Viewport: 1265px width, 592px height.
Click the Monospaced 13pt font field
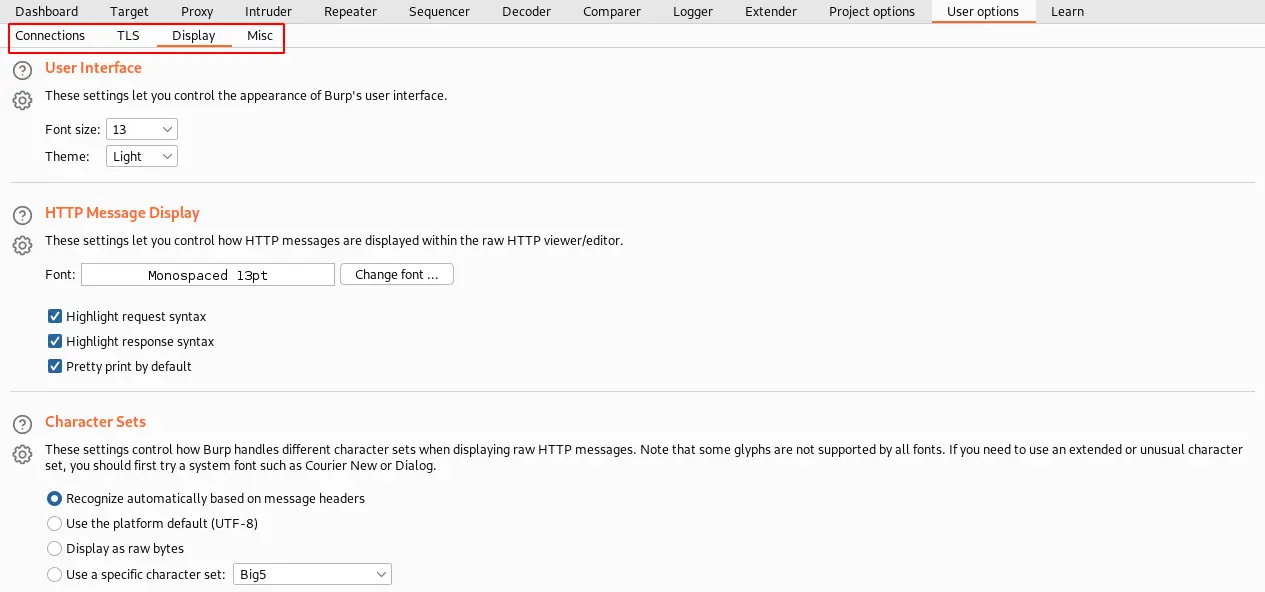click(x=208, y=275)
